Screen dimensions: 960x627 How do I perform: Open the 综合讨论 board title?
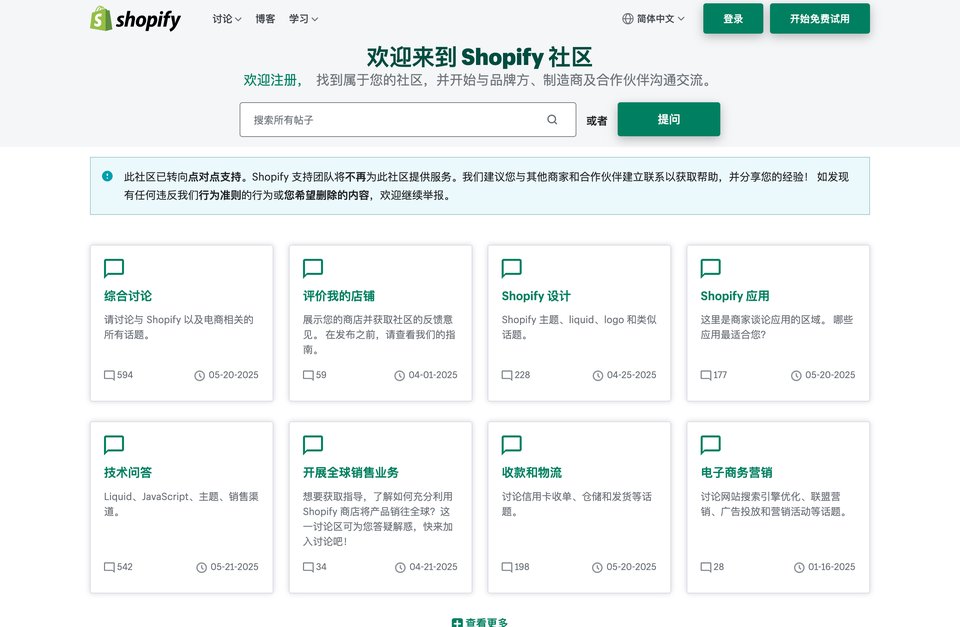pyautogui.click(x=128, y=296)
